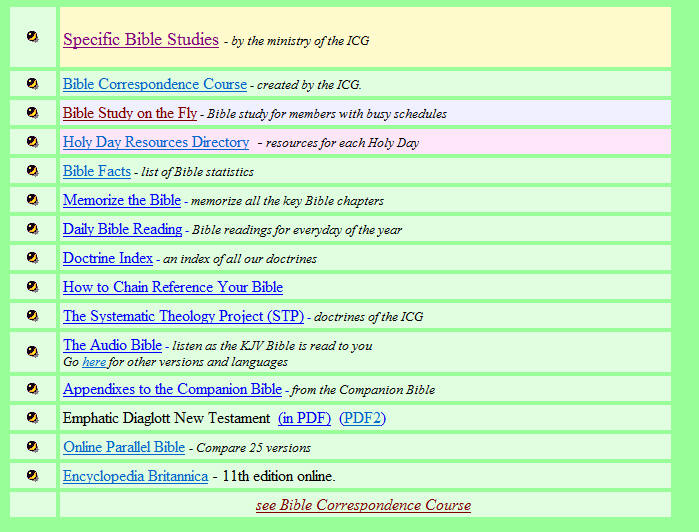
Task: Select text 'an index of all our doctrines'
Action: click(240, 259)
